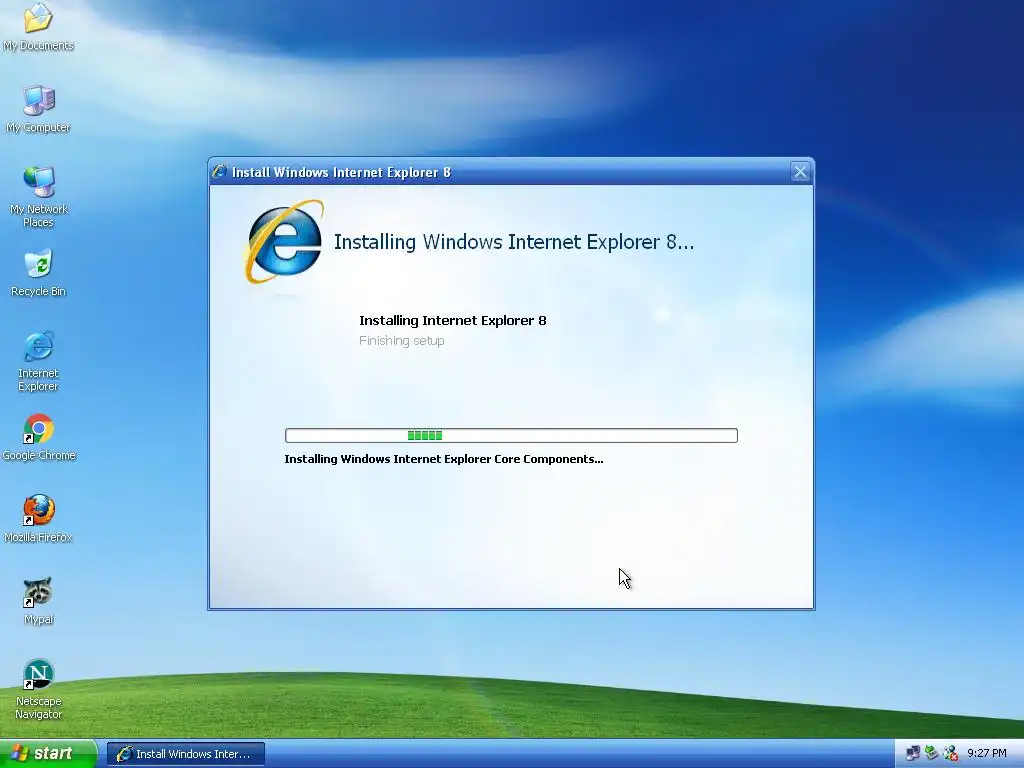
Task: Click the 'Finishing setup' step text
Action: (x=402, y=341)
